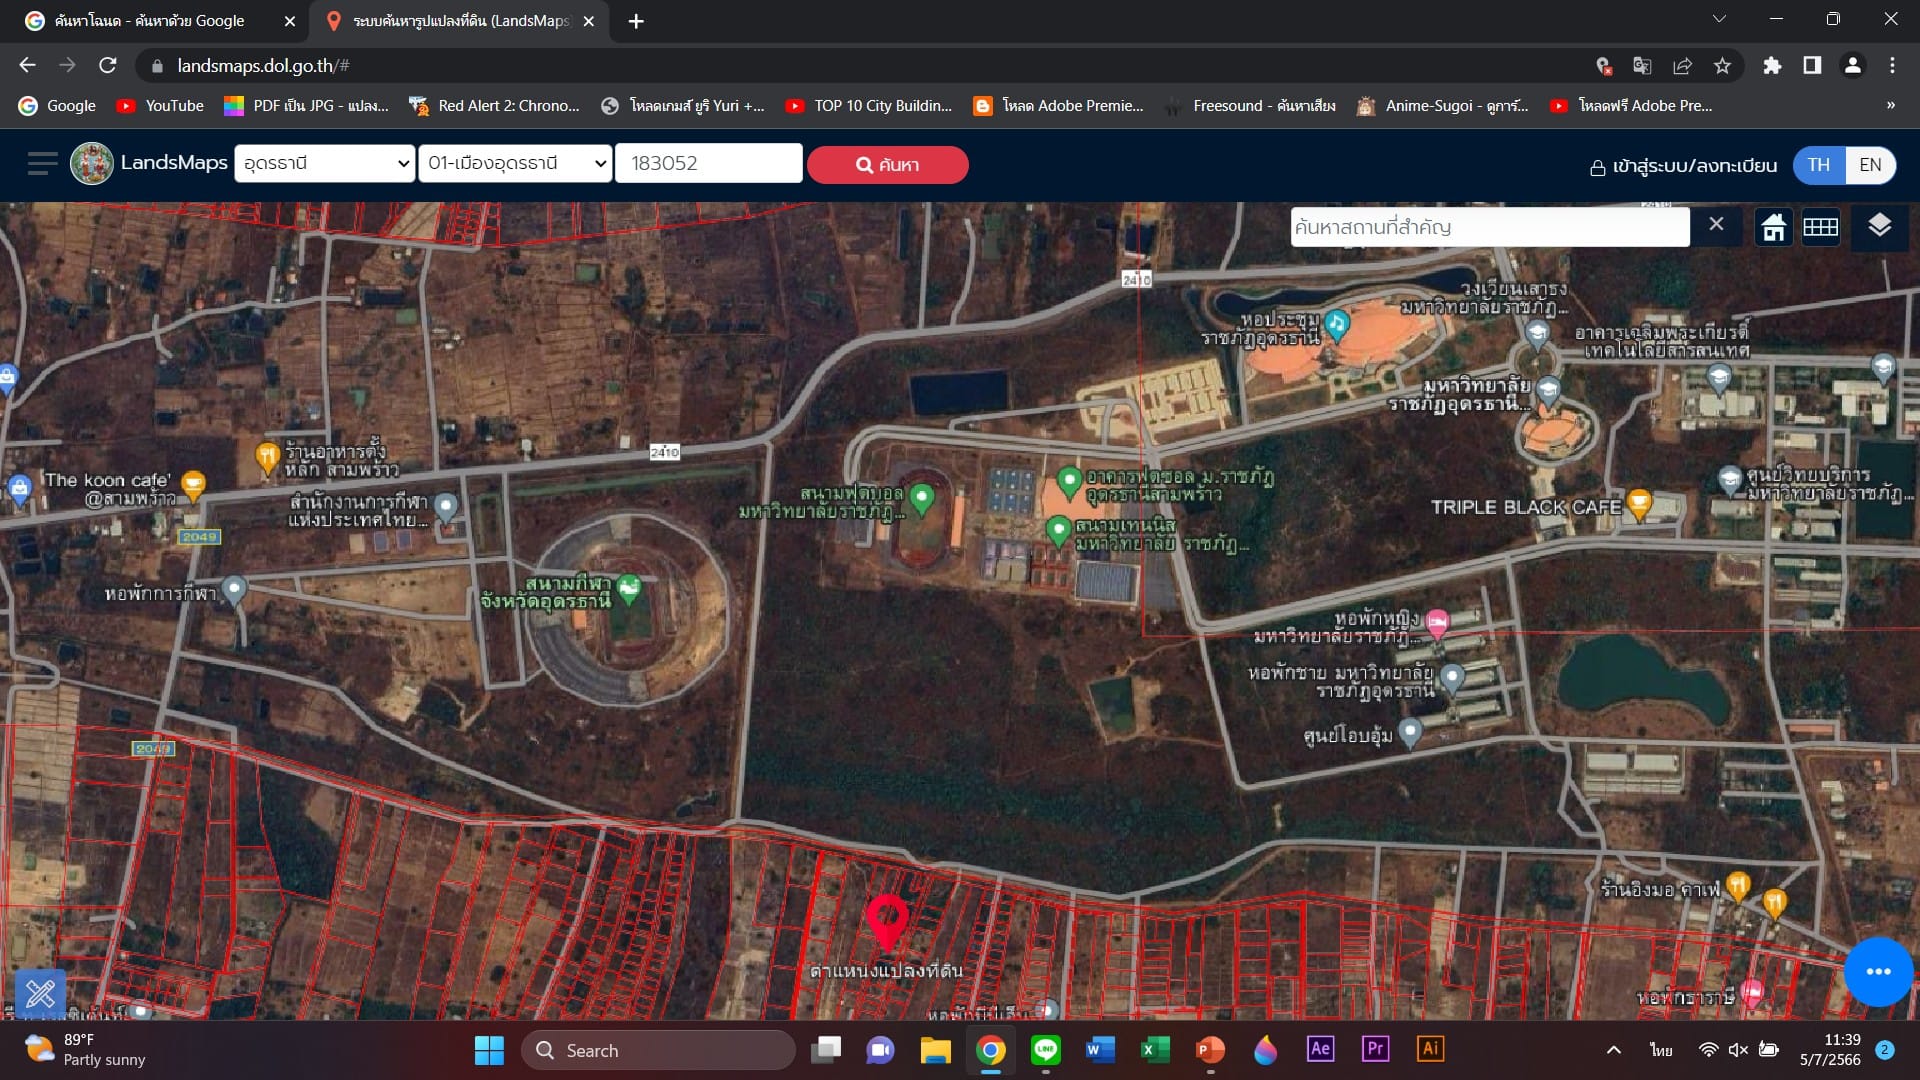The width and height of the screenshot is (1920, 1080).
Task: Click the red land parcel location pin
Action: point(887,923)
